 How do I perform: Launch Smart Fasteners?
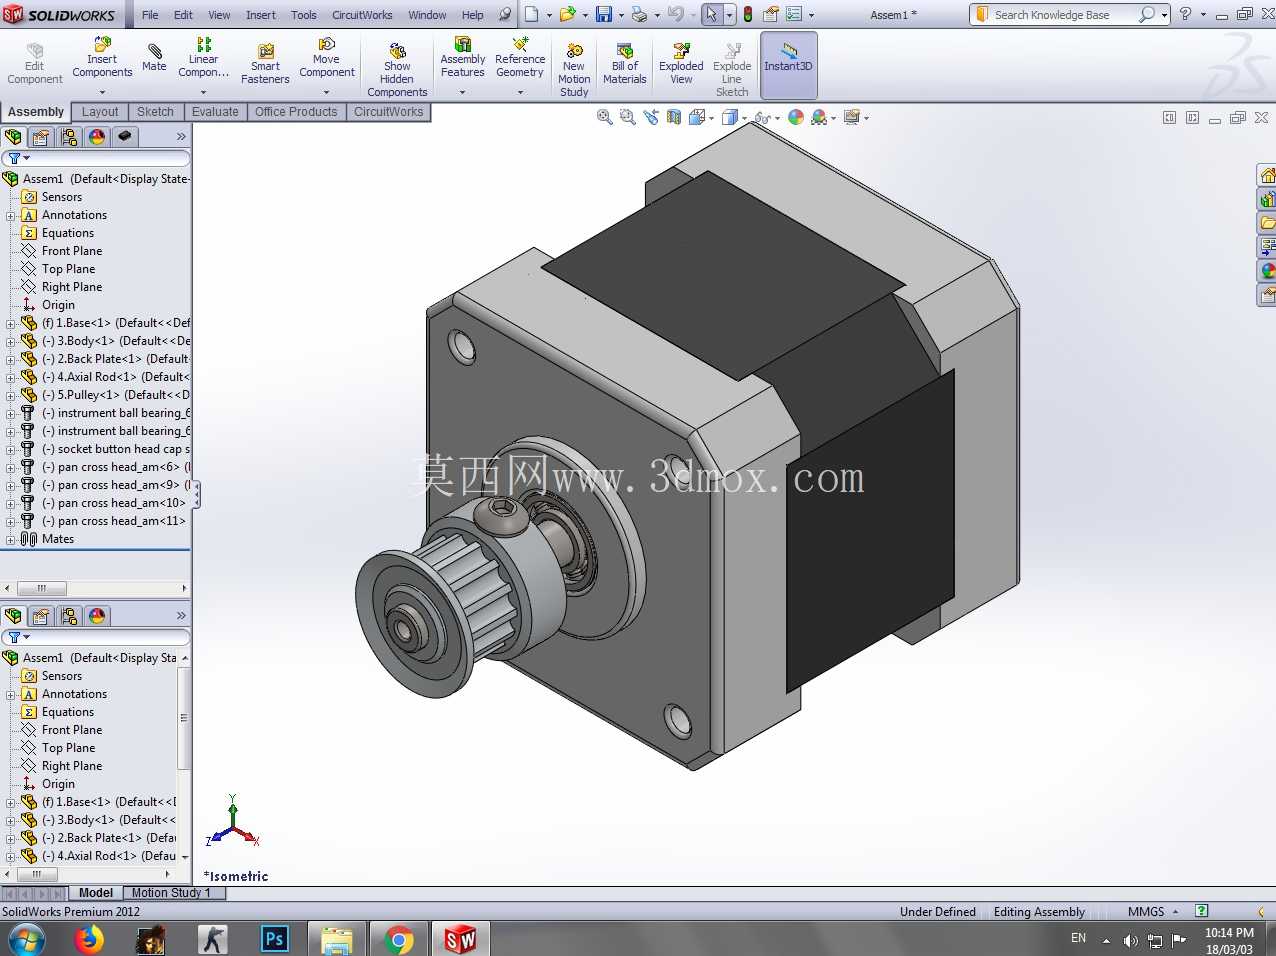coord(265,64)
